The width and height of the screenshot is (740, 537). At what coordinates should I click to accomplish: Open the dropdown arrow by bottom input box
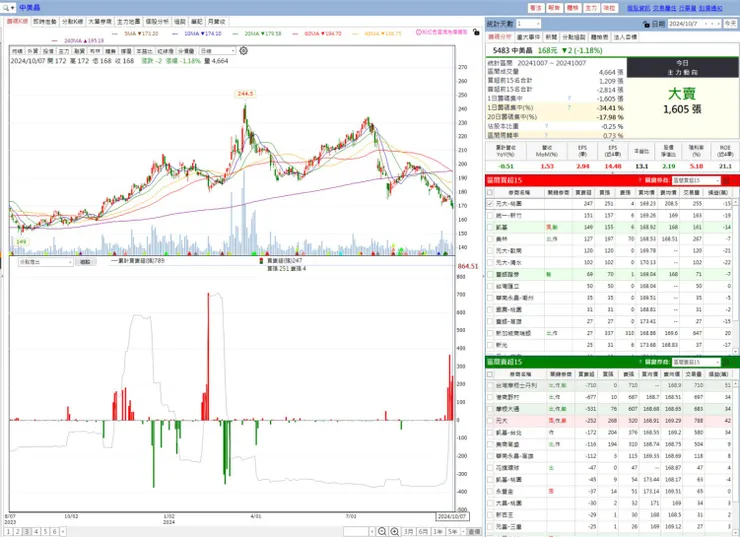pyautogui.click(x=372, y=531)
